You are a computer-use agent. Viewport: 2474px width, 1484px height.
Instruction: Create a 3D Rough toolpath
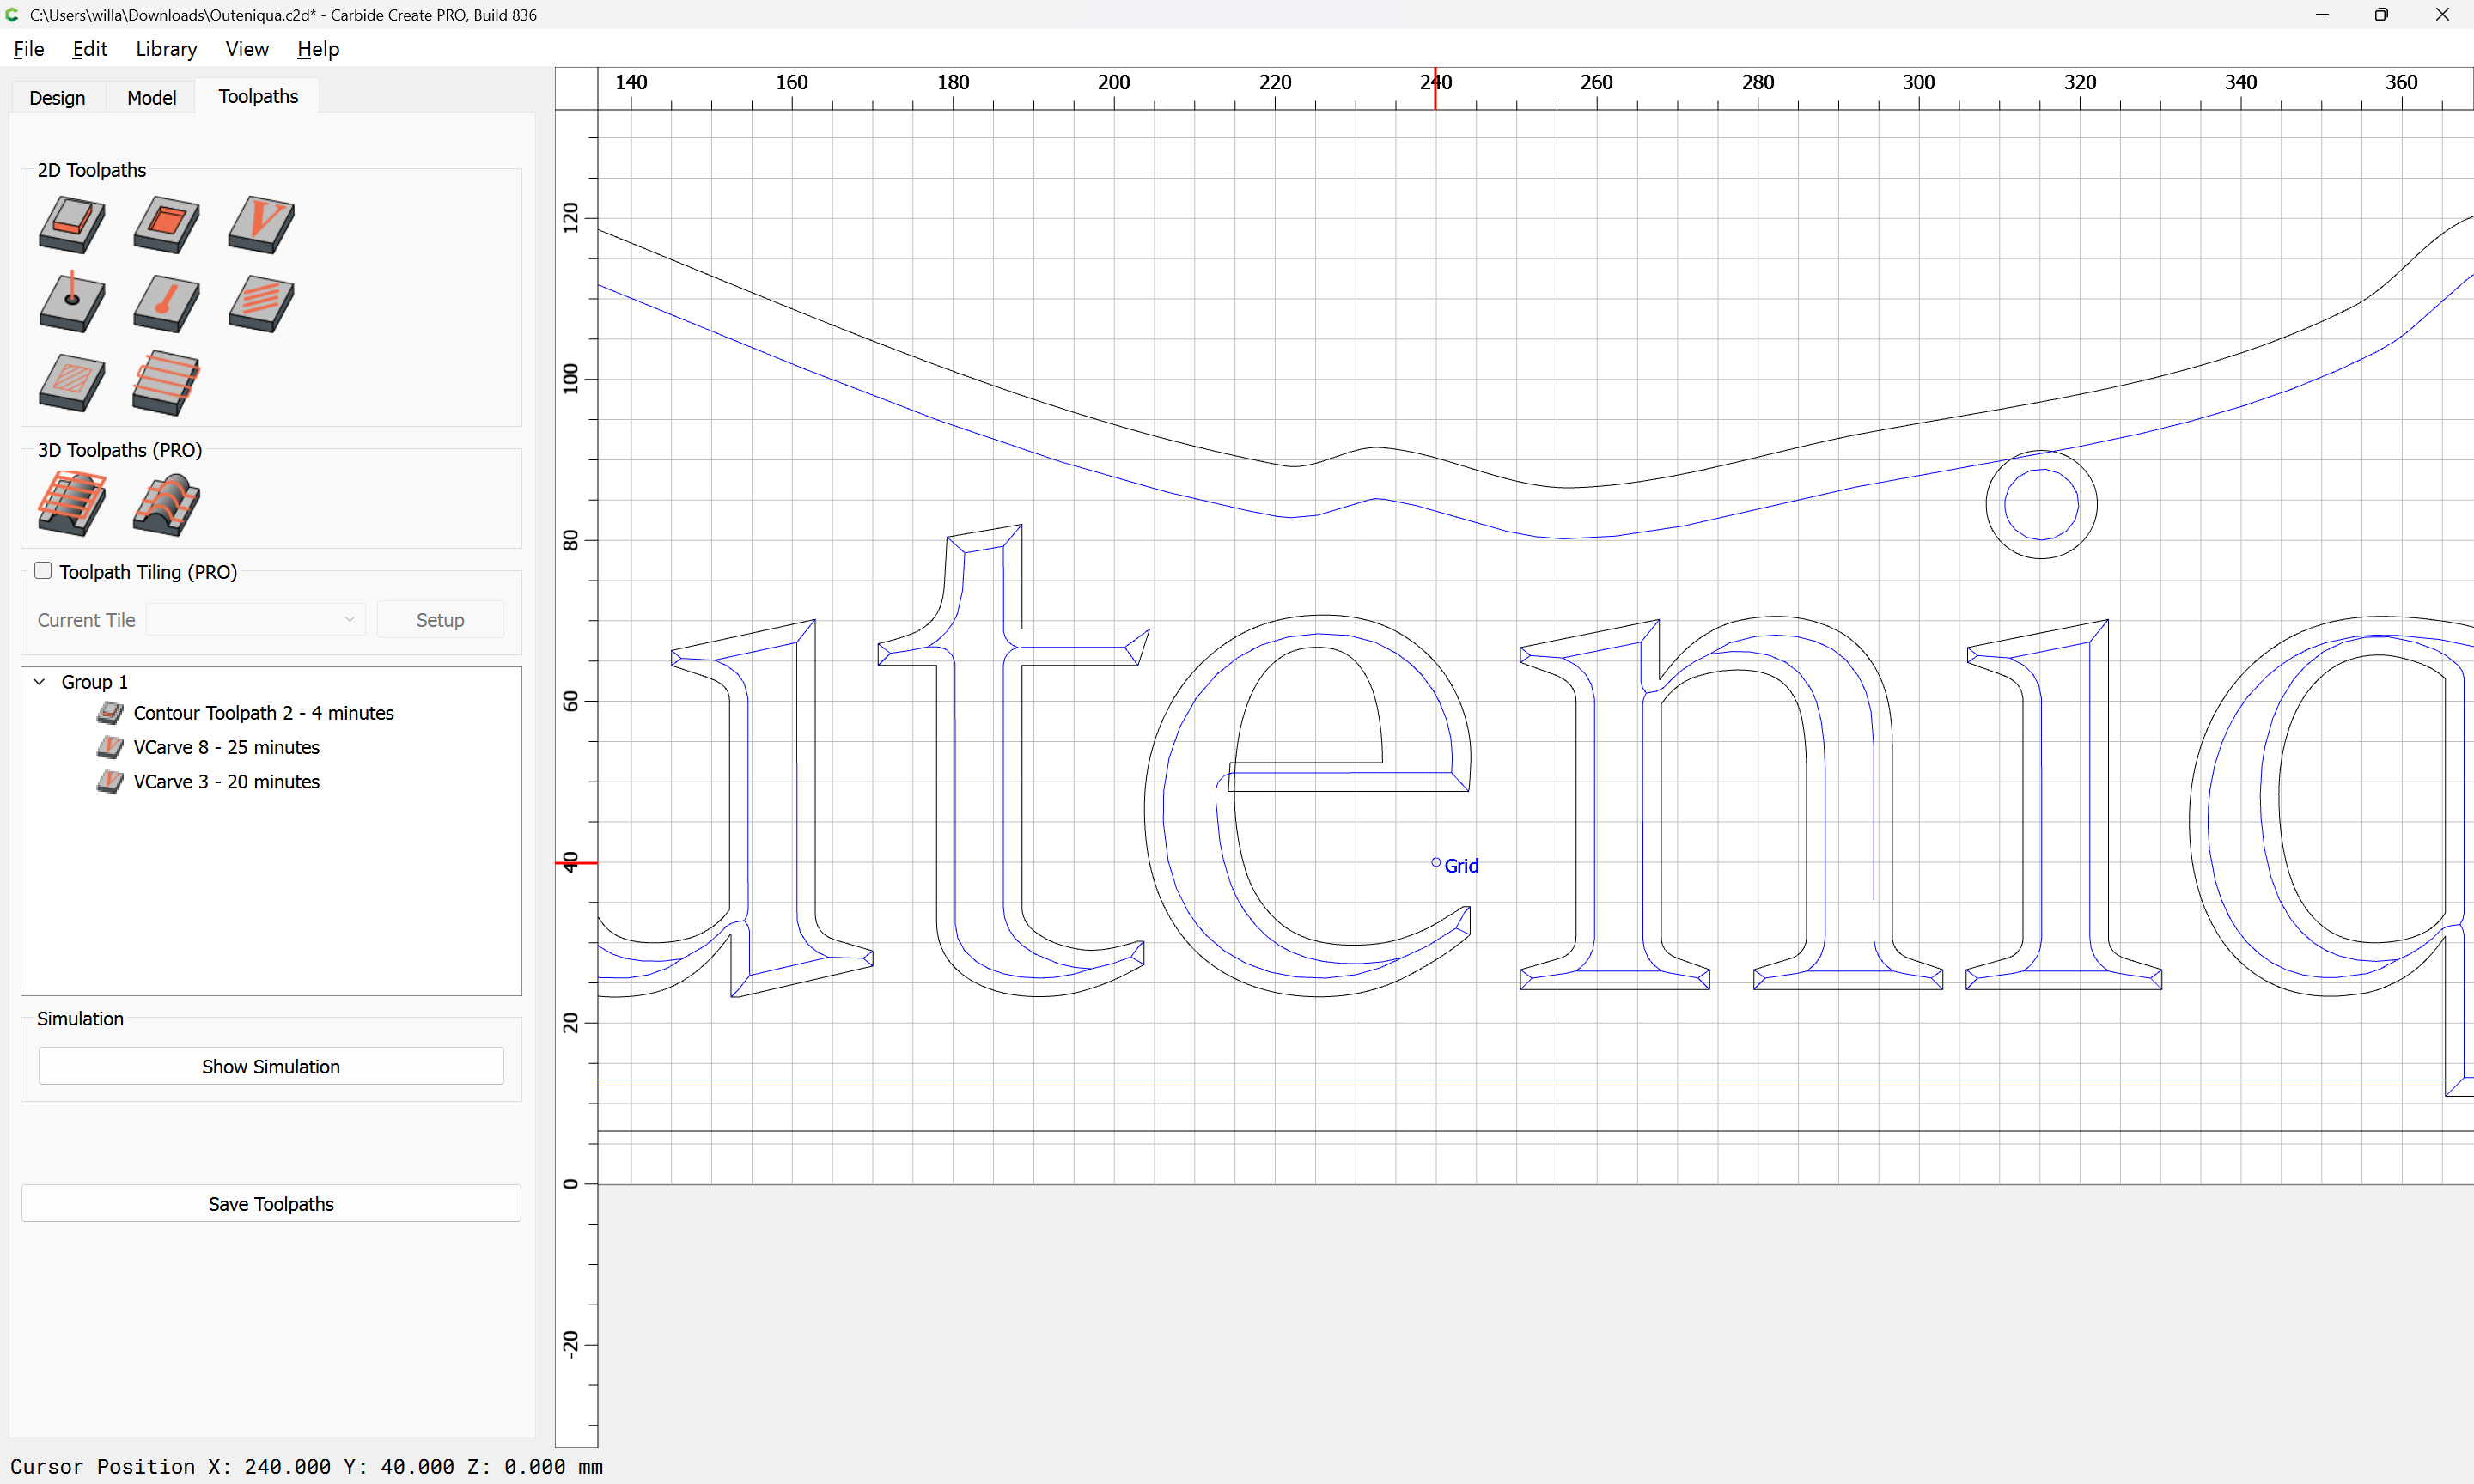click(71, 503)
